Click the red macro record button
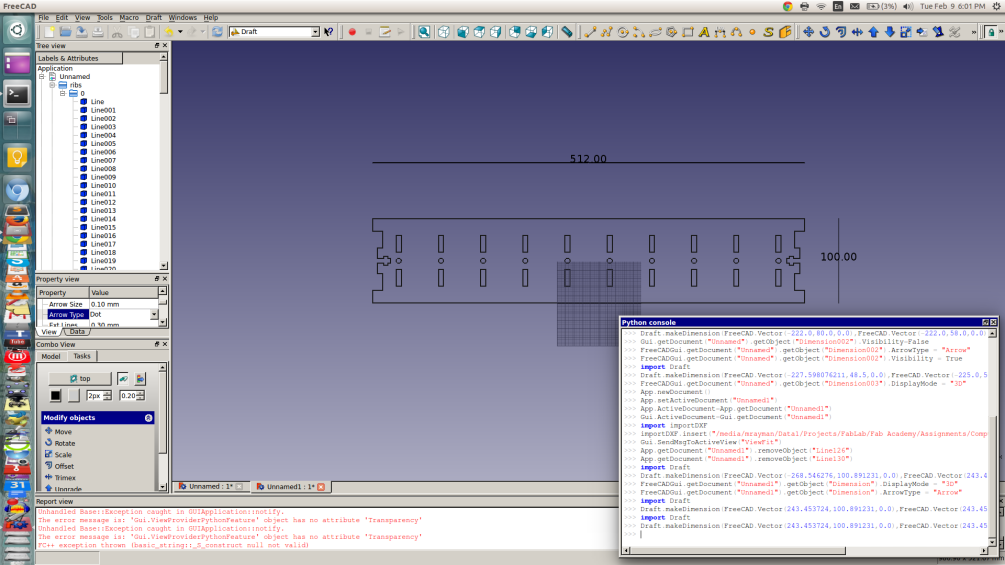1005x565 pixels. [x=352, y=32]
